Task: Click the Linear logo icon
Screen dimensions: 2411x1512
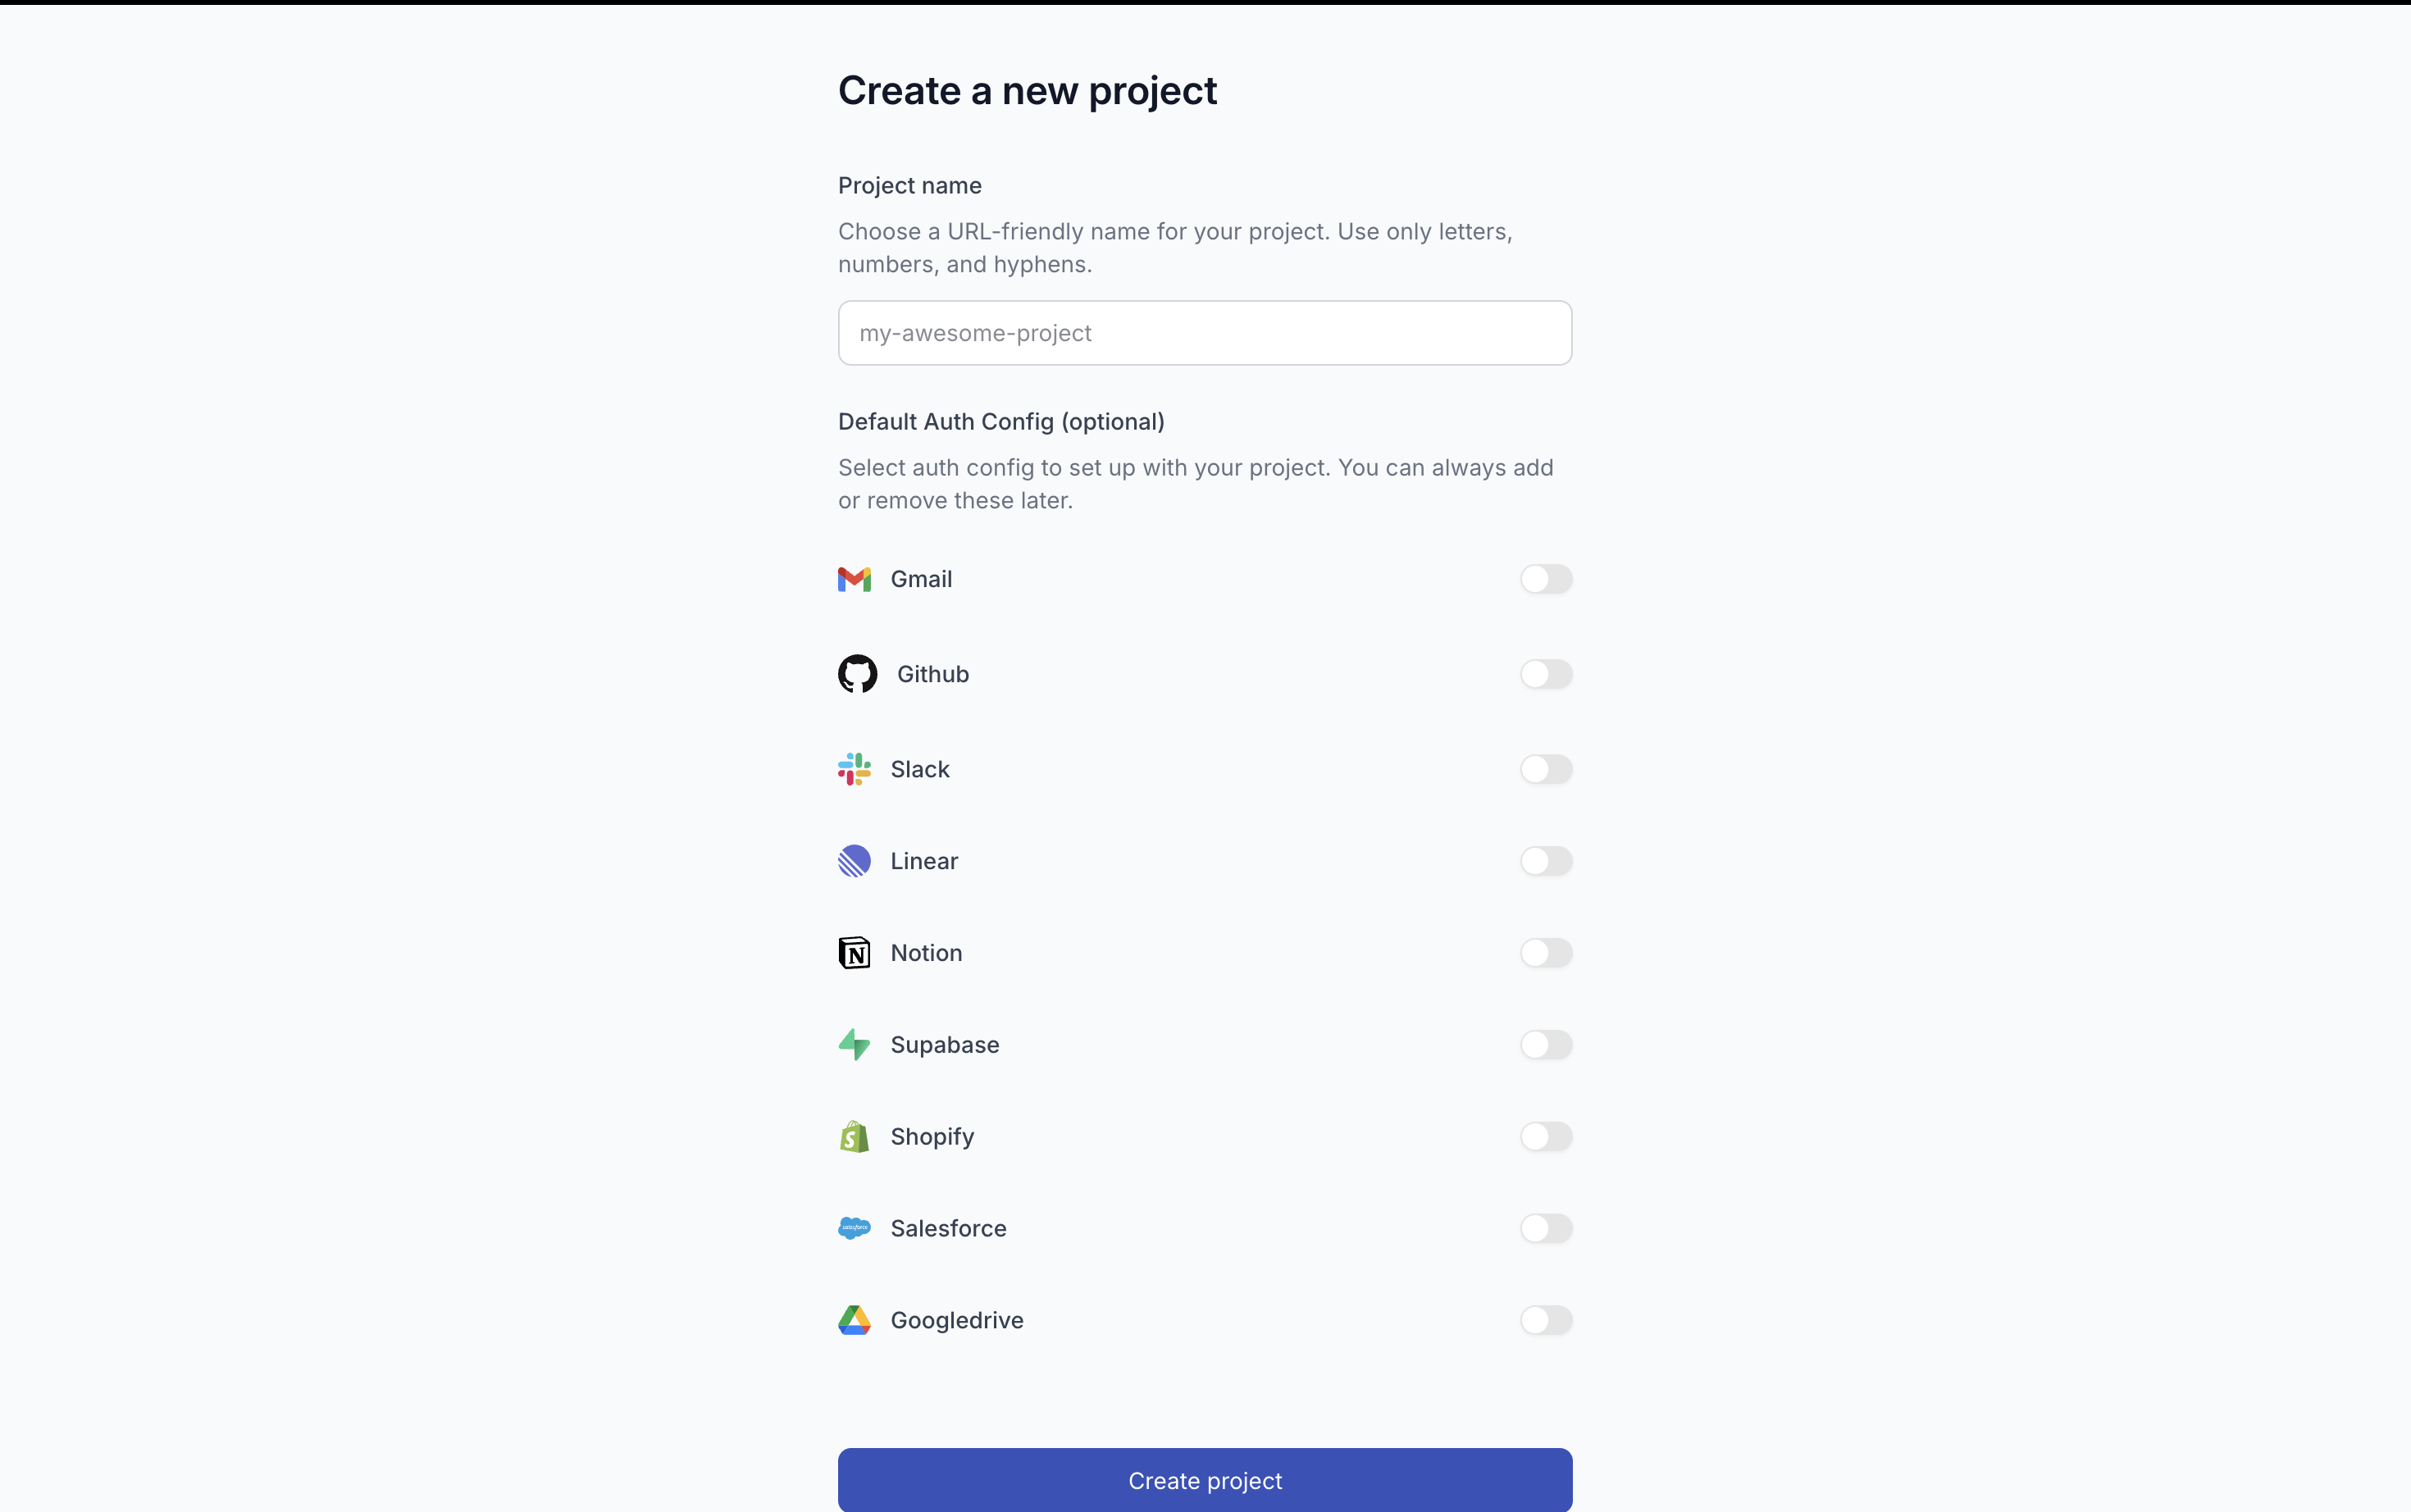Action: point(854,861)
